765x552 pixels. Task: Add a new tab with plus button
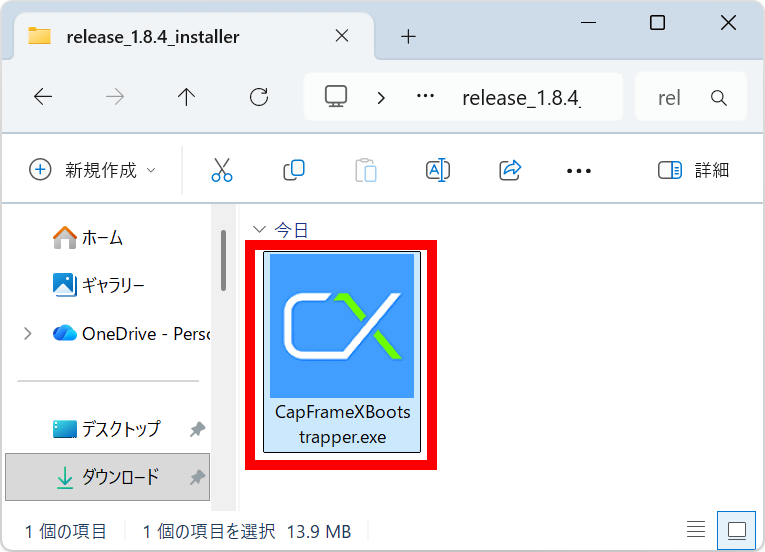[408, 37]
